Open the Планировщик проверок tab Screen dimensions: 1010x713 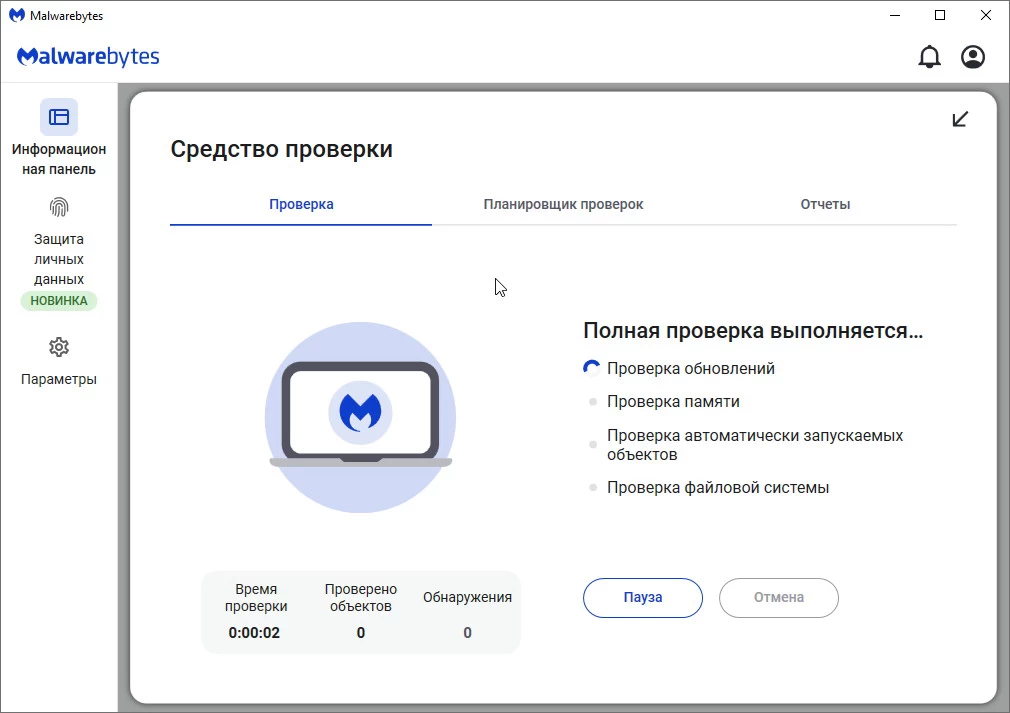pos(563,204)
